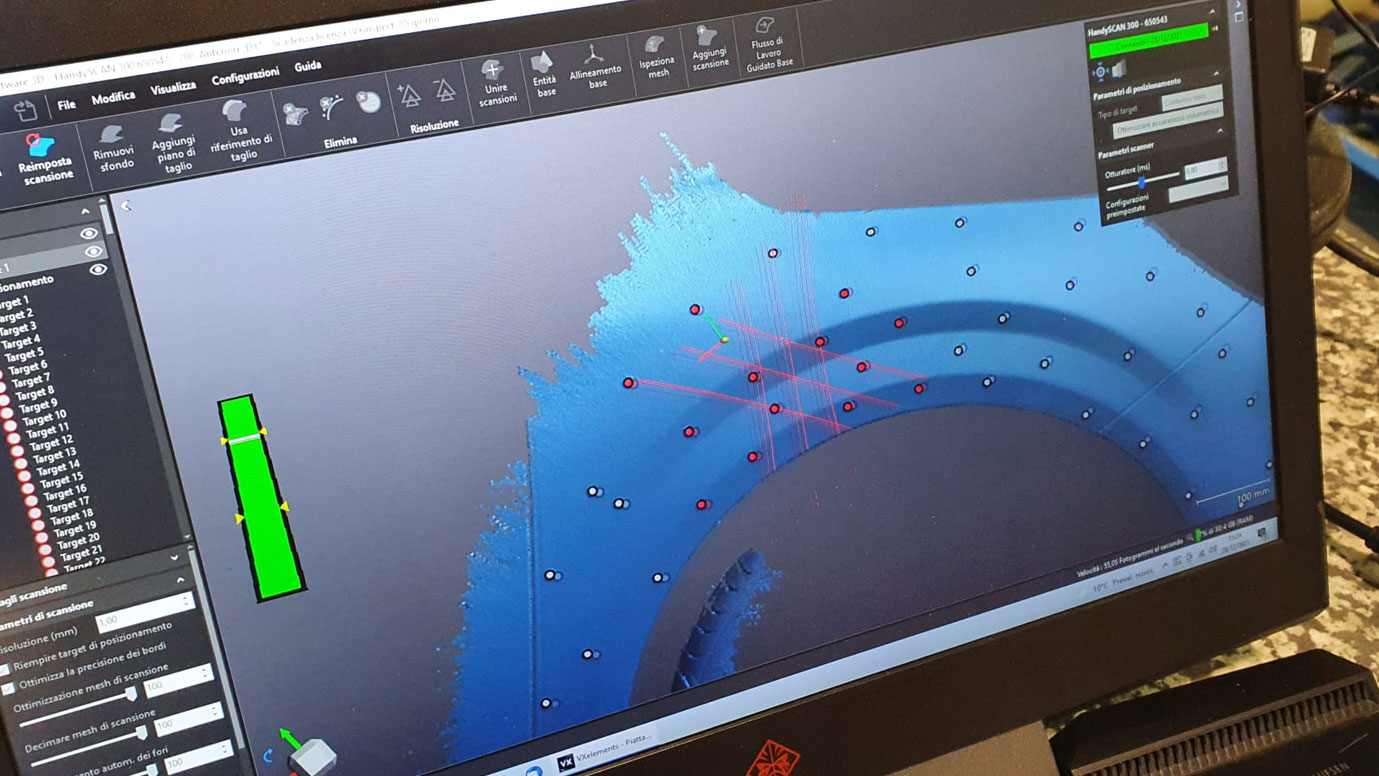Click the Aggiungi scansione icon
Image resolution: width=1379 pixels, height=776 pixels.
click(709, 49)
